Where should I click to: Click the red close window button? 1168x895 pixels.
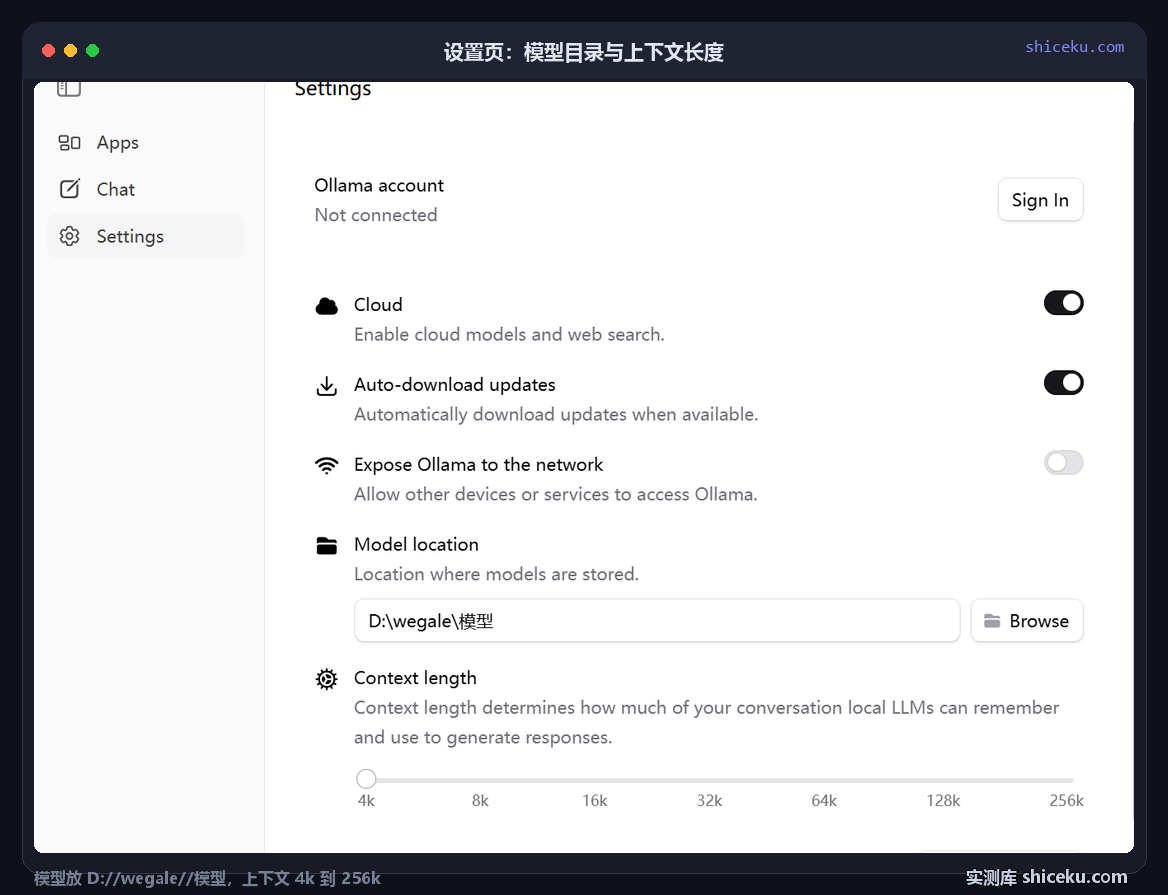pyautogui.click(x=48, y=51)
